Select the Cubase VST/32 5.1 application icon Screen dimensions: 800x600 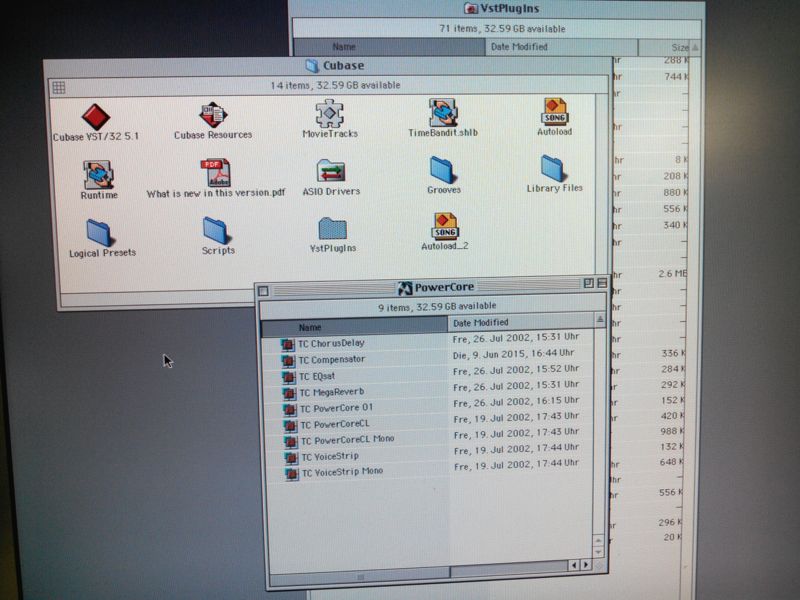(x=95, y=116)
